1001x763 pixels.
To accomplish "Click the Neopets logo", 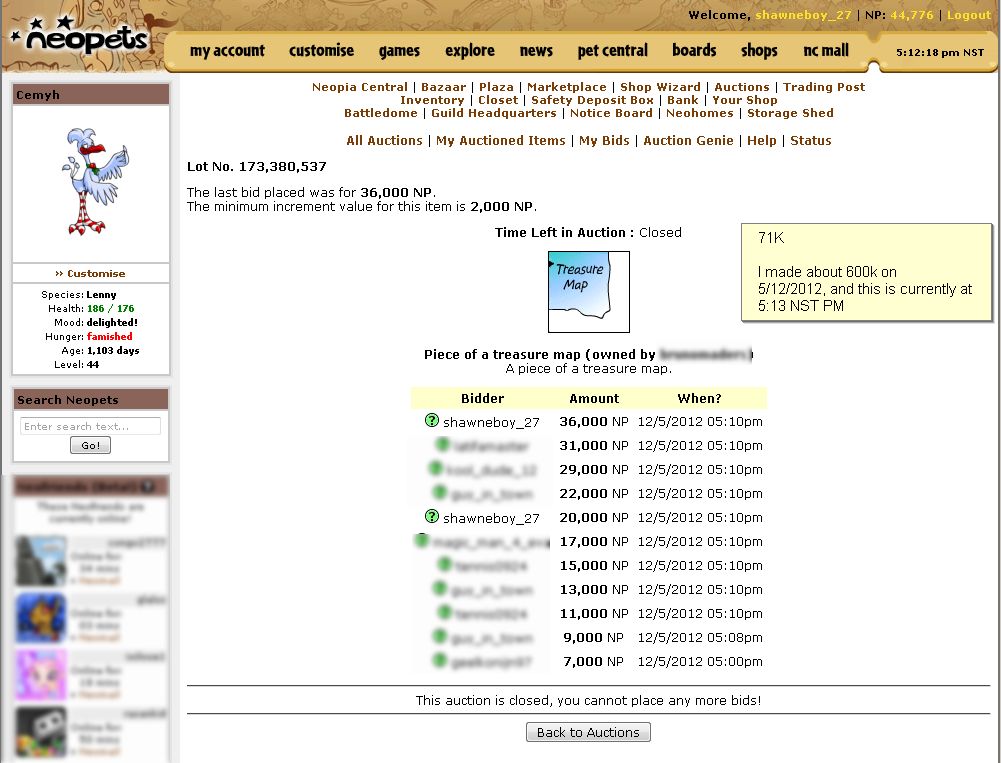I will (x=81, y=38).
